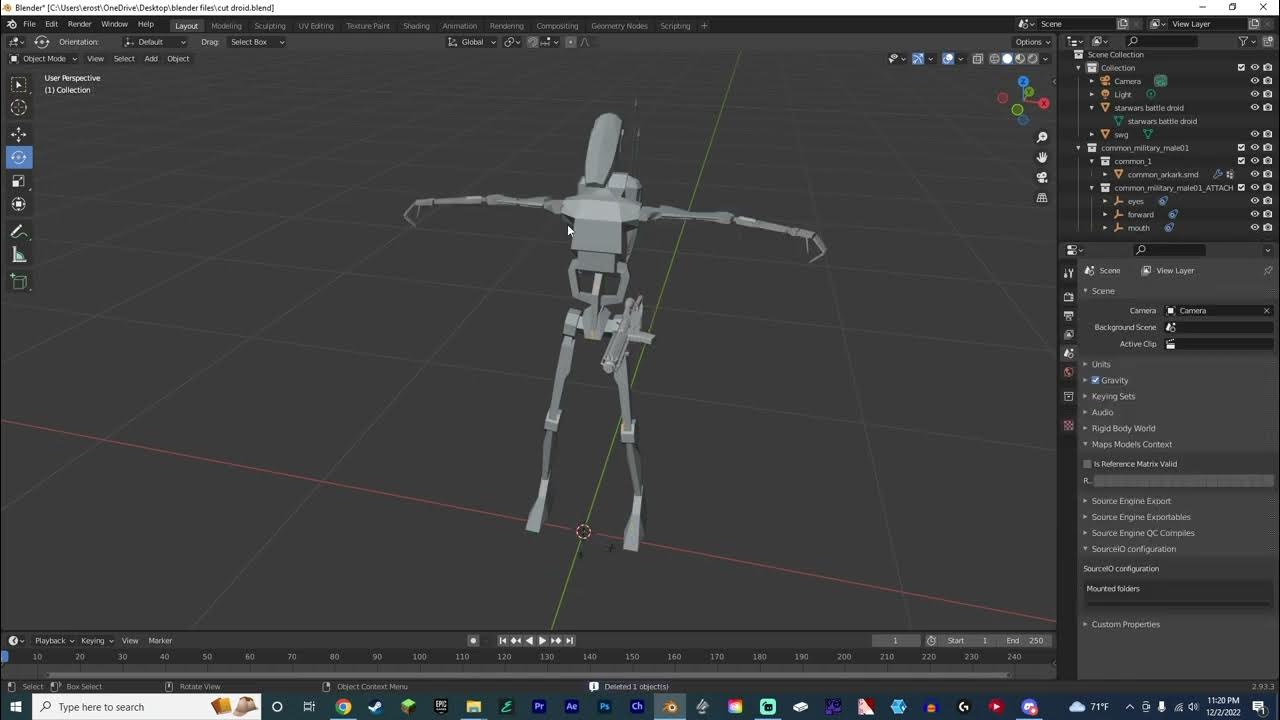The height and width of the screenshot is (720, 1280).
Task: Enable Is Reference Matrix Valid checkbox
Action: coord(1087,464)
